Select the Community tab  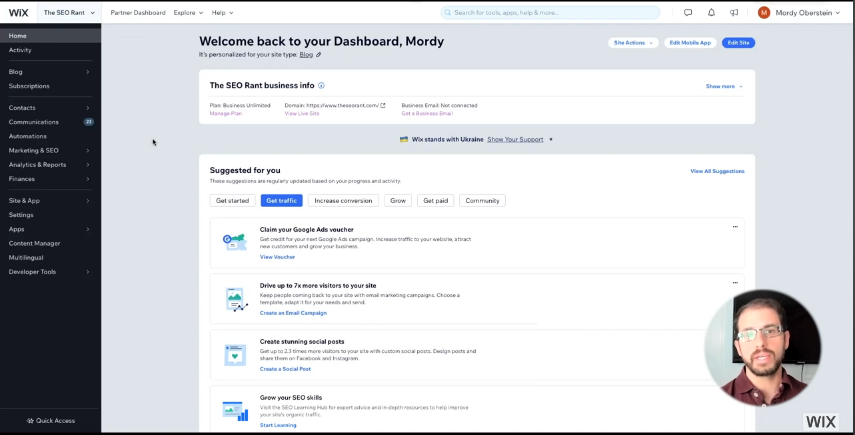pos(483,201)
